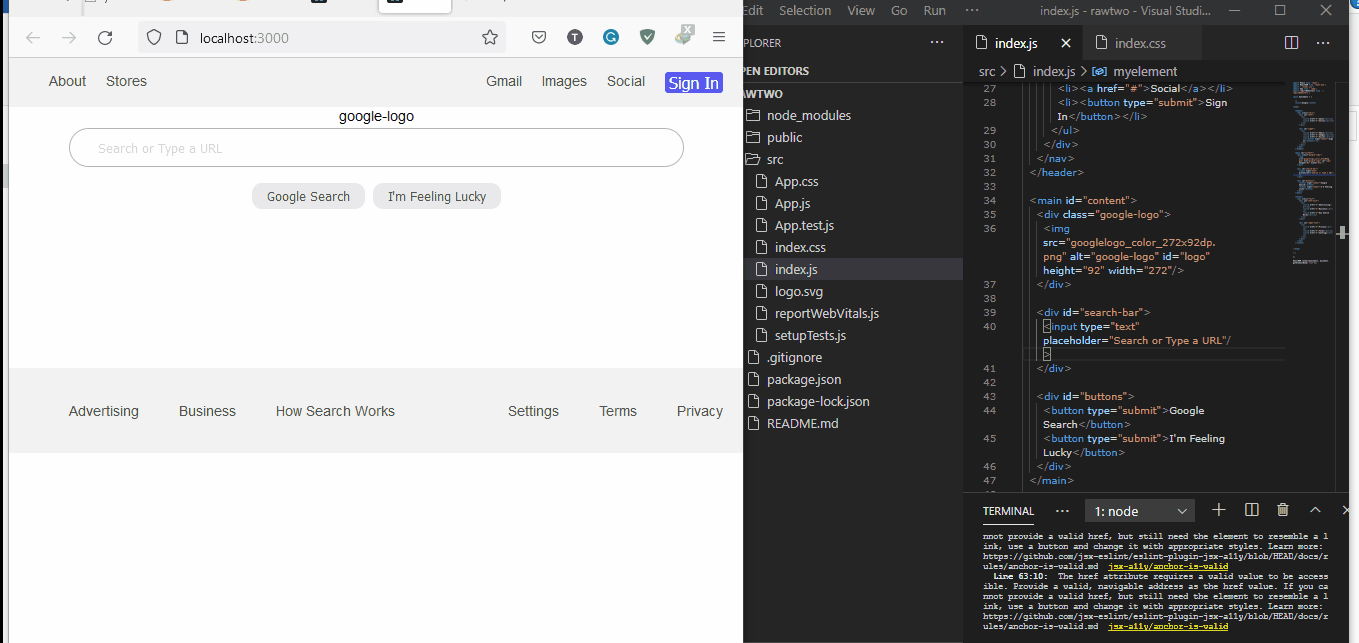
Task: Expand the node_modules folder
Action: [808, 115]
